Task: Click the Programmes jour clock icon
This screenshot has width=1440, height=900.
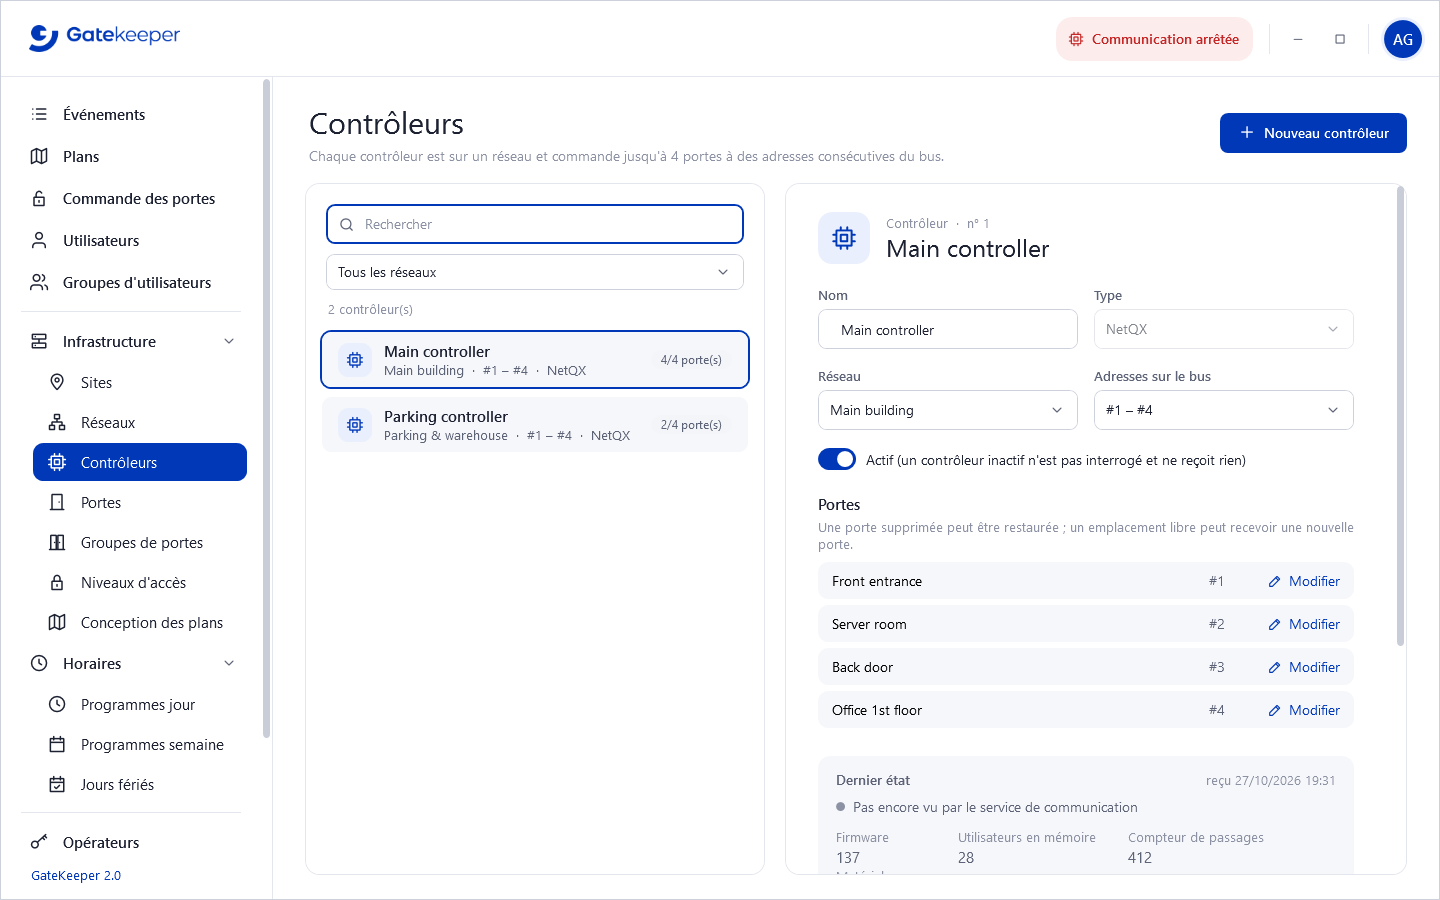Action: point(57,704)
